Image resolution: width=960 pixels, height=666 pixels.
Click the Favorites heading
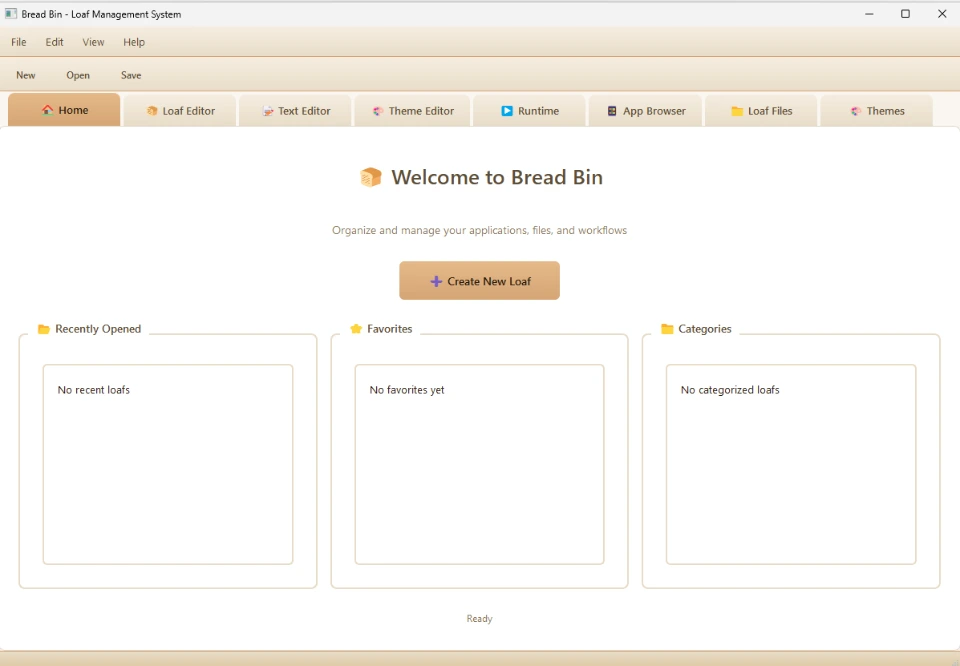pyautogui.click(x=390, y=329)
